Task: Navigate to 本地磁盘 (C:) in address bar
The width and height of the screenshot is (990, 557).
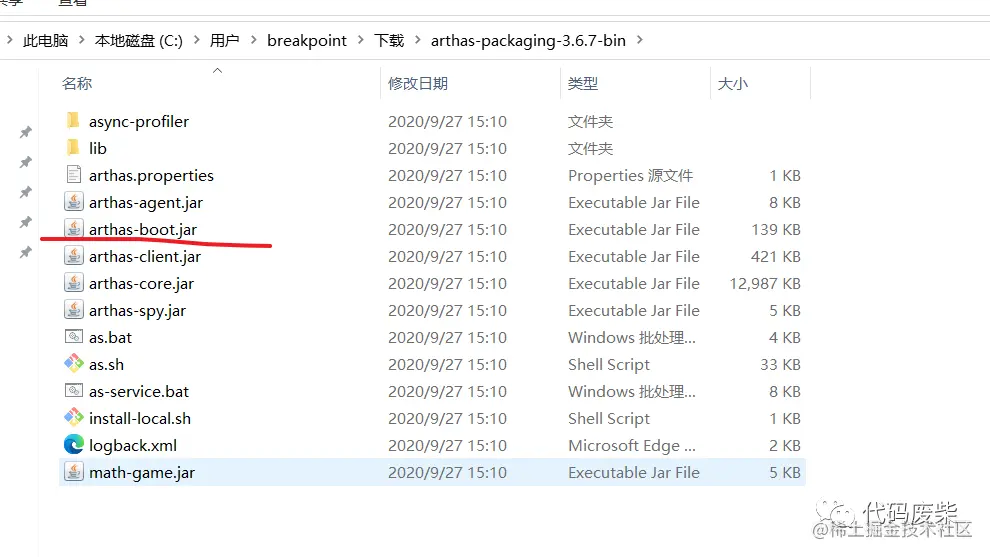Action: pyautogui.click(x=138, y=40)
